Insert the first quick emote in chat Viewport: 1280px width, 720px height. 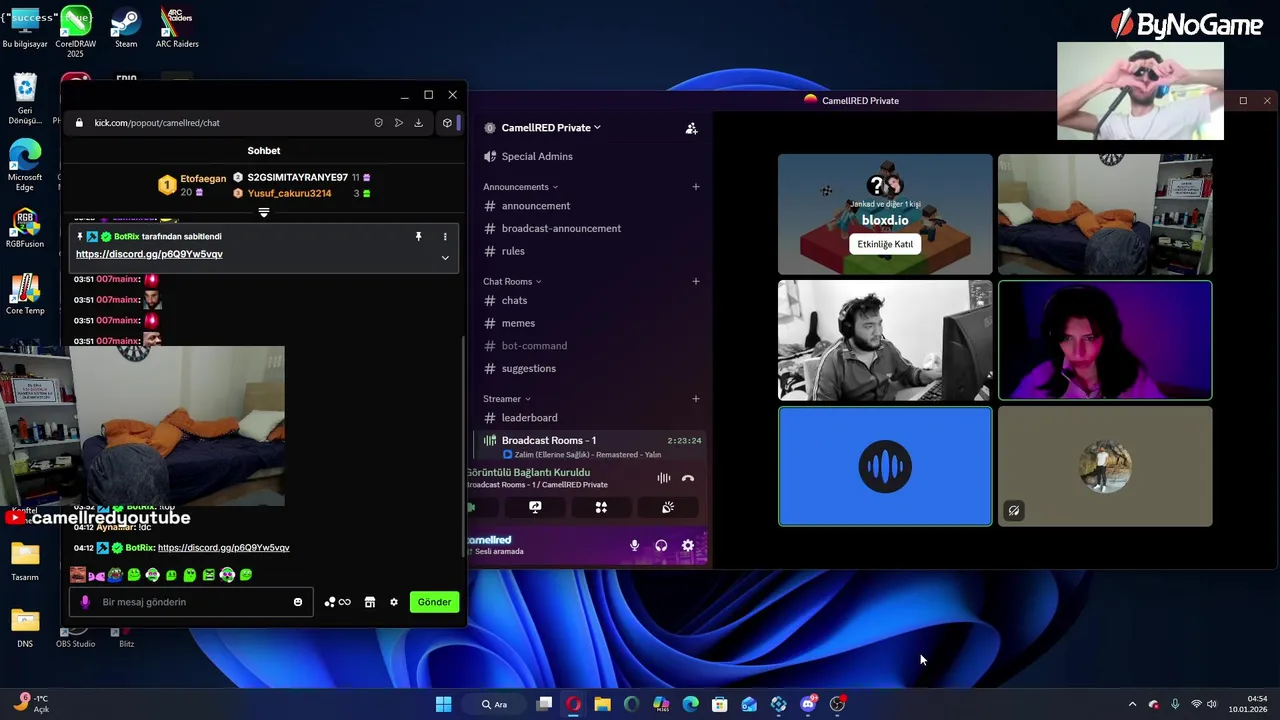coord(78,575)
